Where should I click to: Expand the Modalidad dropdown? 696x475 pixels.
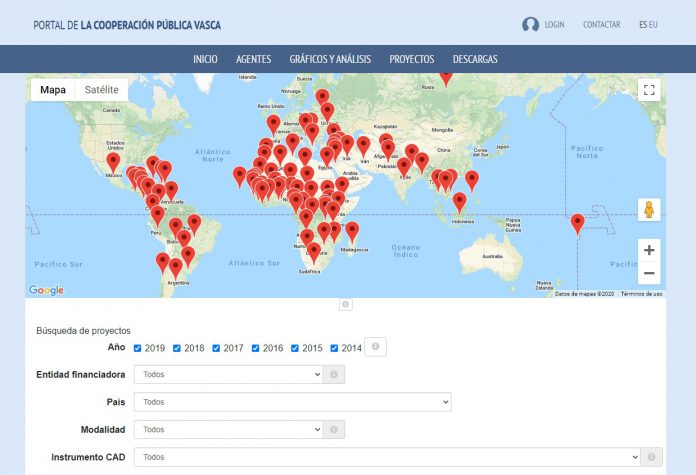pyautogui.click(x=229, y=429)
